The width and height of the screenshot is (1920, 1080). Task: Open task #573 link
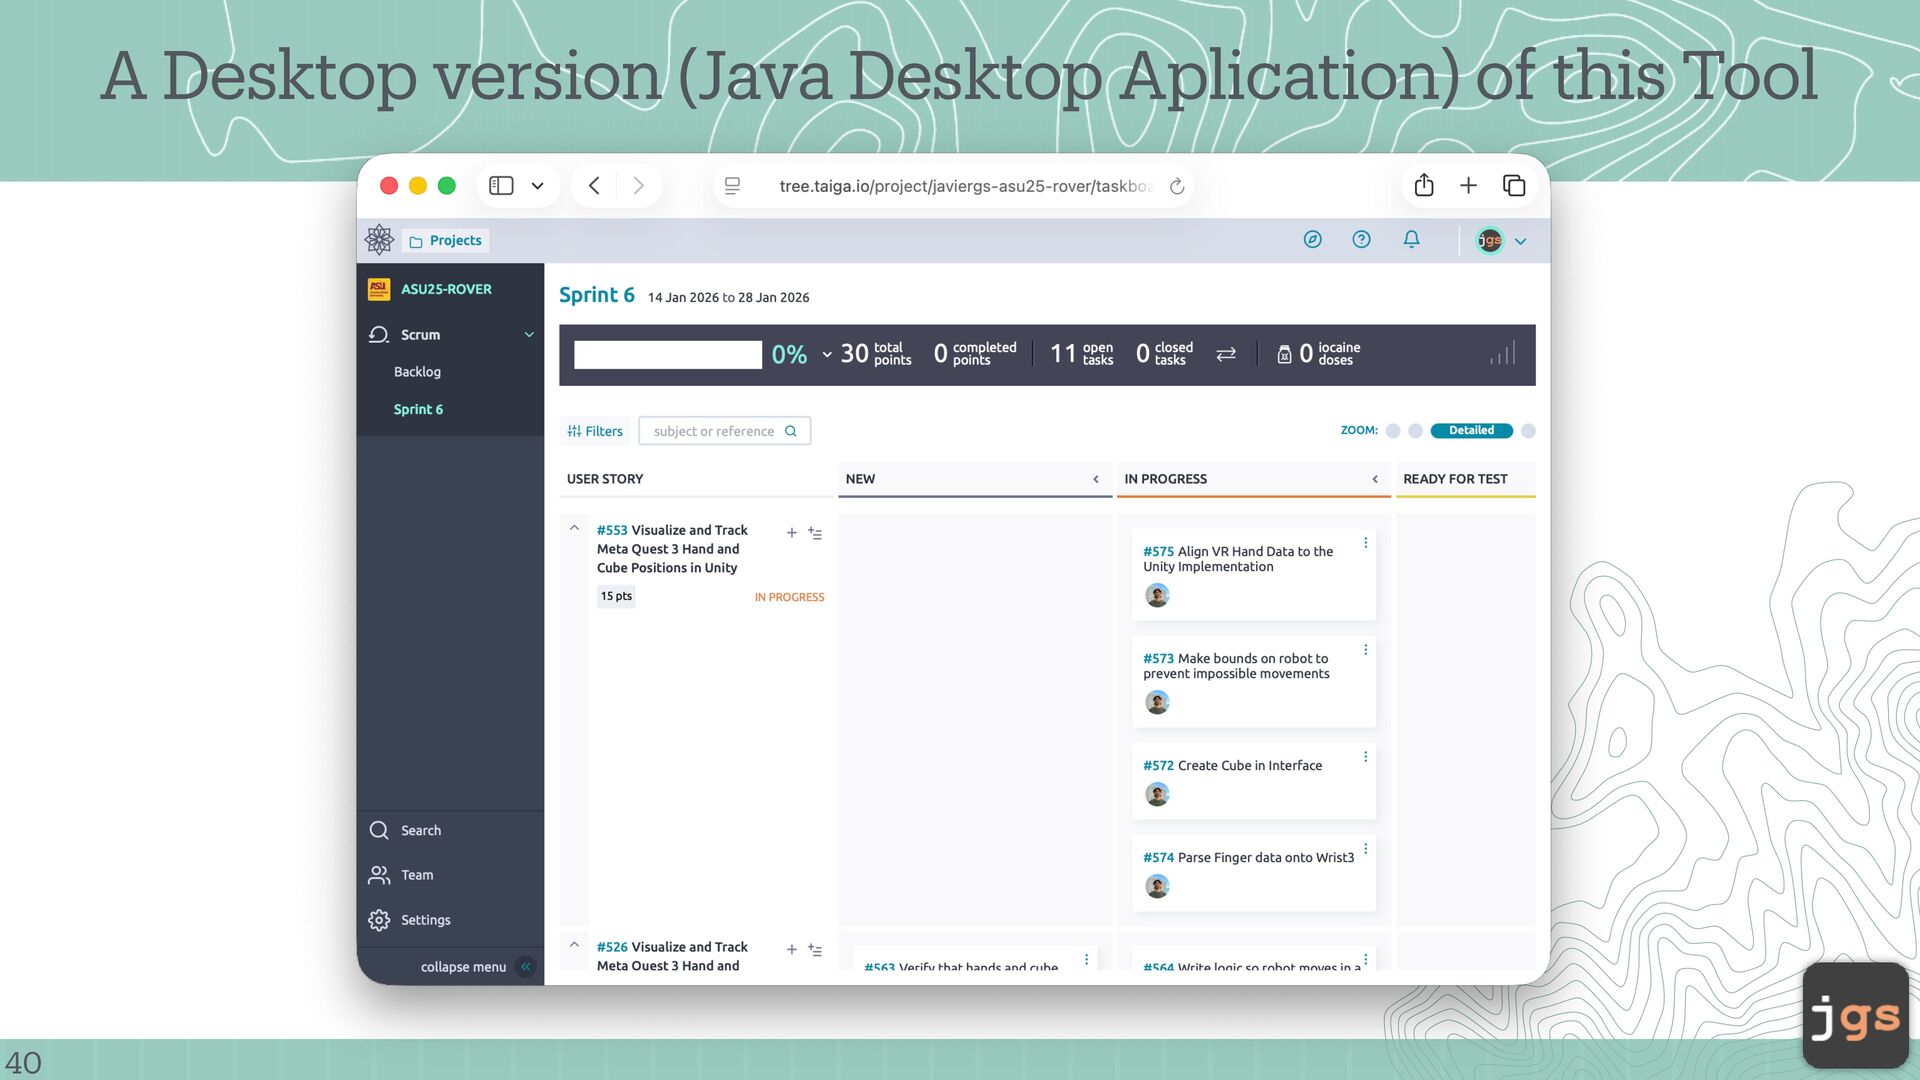[x=1158, y=659]
